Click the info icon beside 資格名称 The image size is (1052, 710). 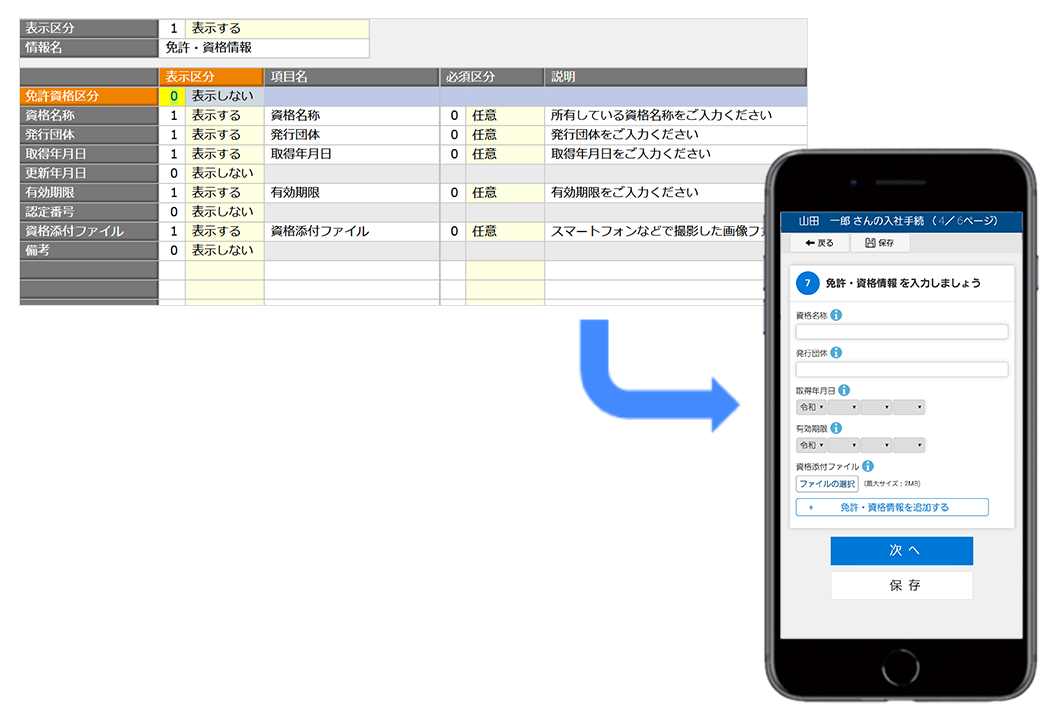coord(836,315)
